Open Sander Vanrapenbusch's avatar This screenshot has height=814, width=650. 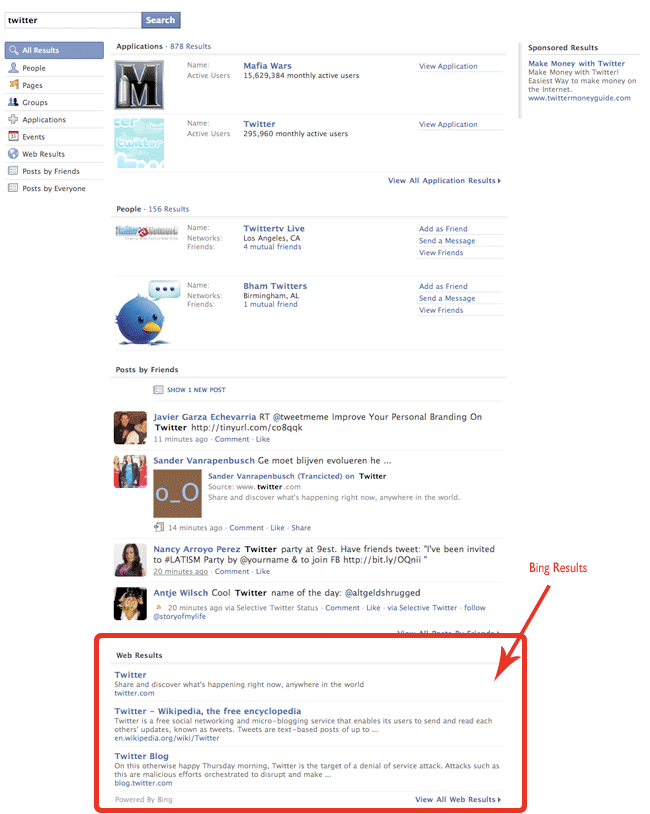130,471
